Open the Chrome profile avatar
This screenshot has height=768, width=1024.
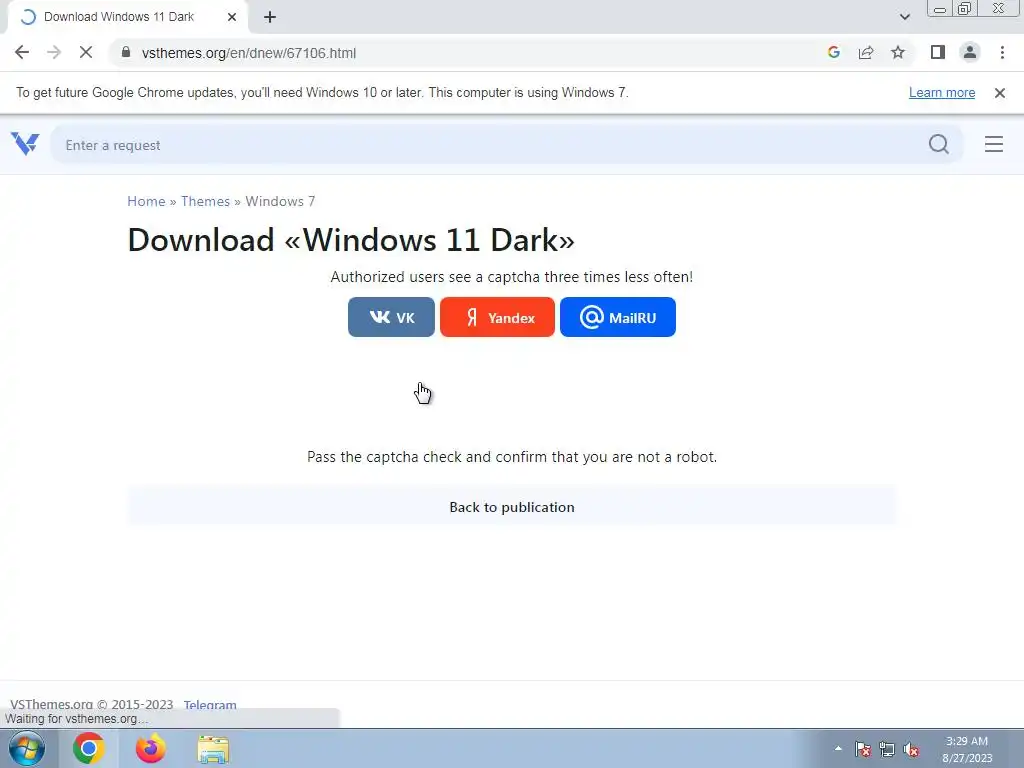point(970,52)
